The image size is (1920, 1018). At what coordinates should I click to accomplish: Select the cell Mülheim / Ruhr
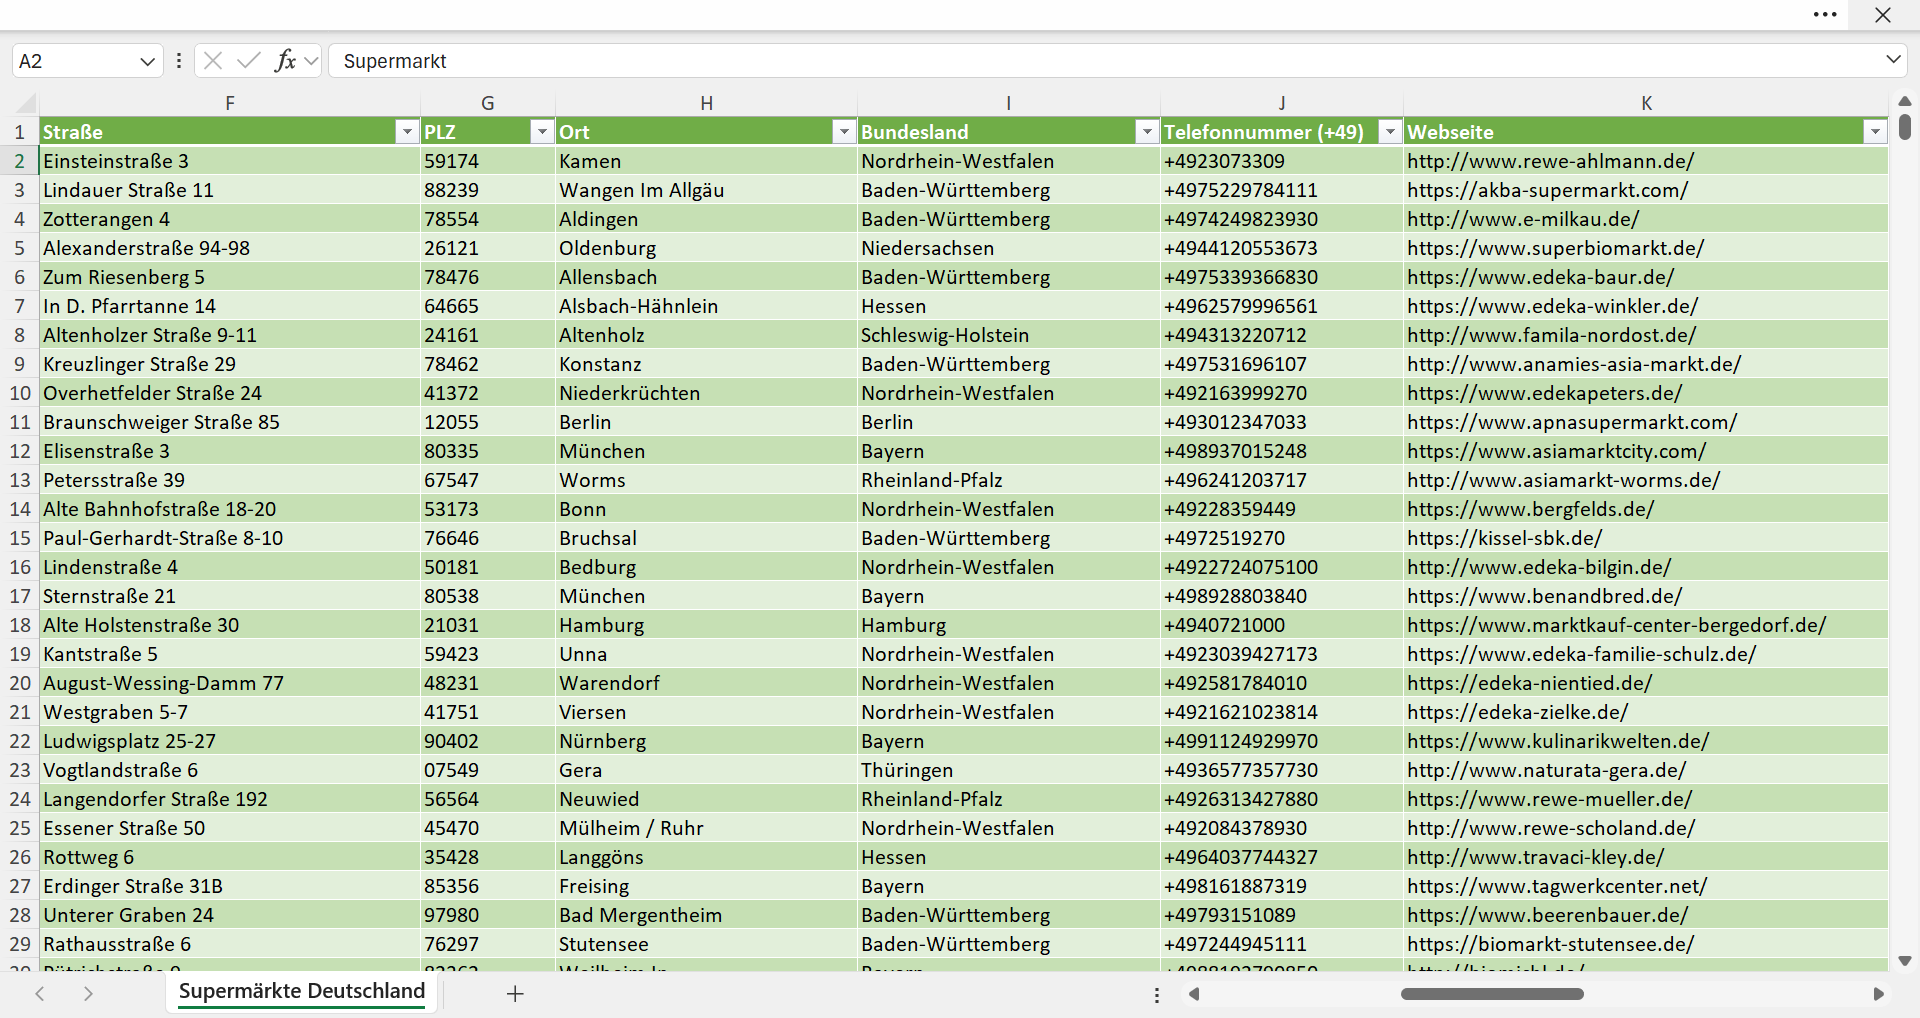[x=706, y=828]
